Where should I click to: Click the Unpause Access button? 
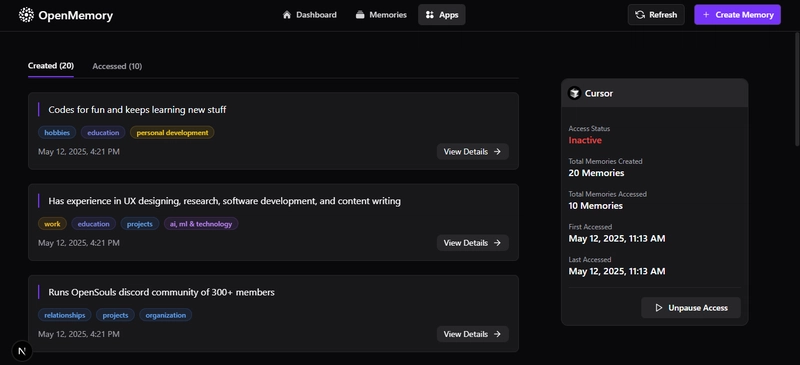691,308
